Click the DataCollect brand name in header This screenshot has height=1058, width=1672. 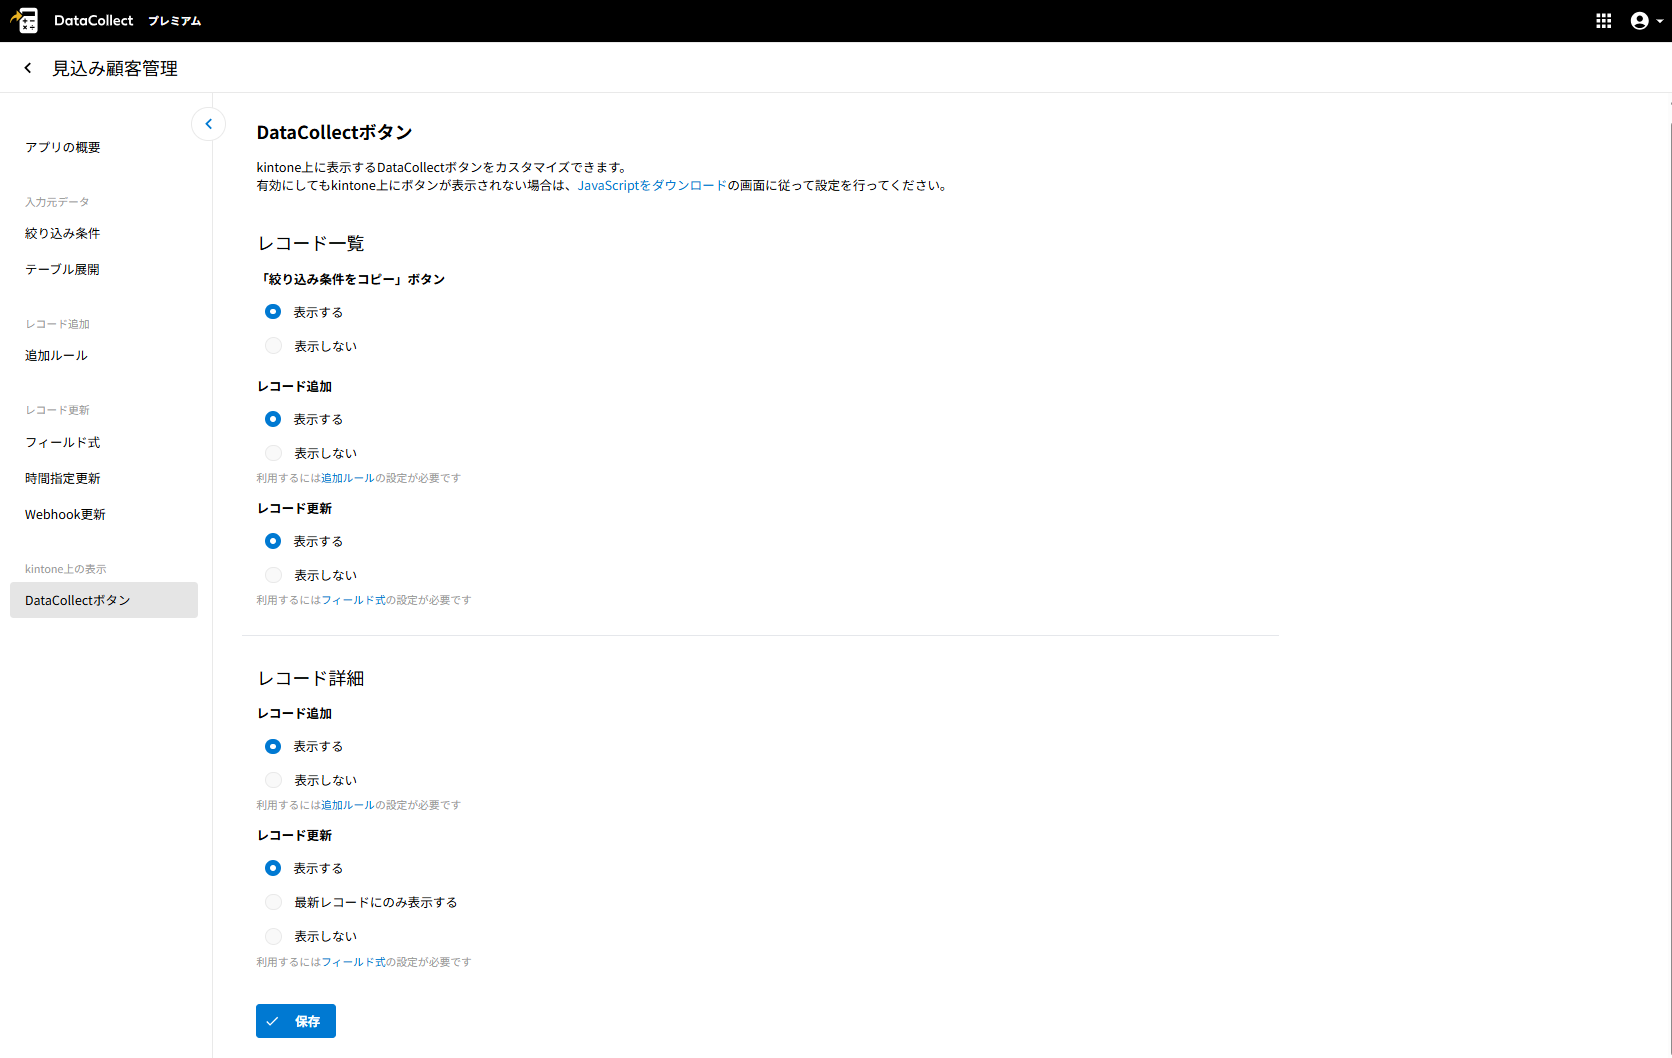click(x=93, y=20)
